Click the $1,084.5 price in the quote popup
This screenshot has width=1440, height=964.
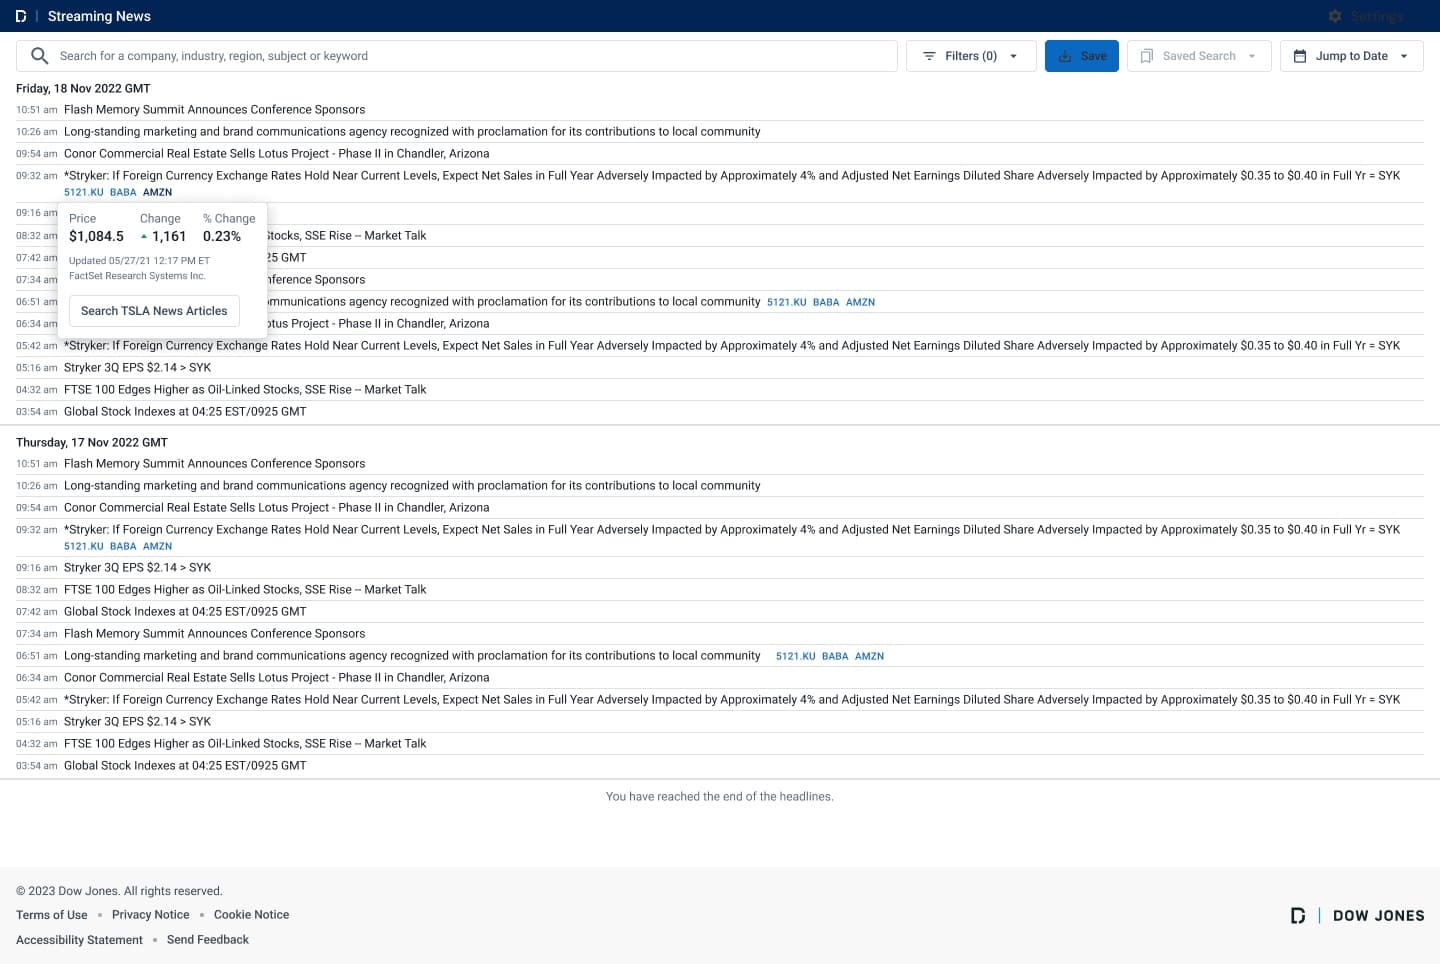pyautogui.click(x=97, y=237)
